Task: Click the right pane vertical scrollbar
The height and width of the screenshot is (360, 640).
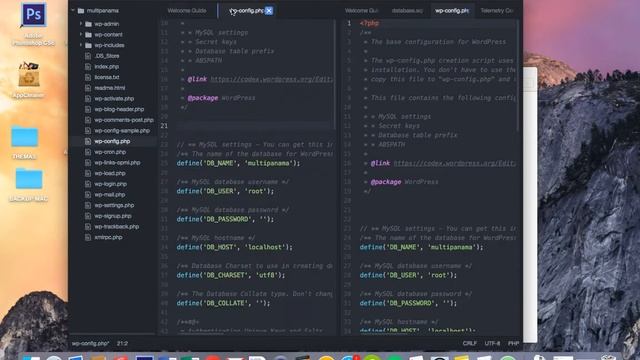Action: tap(518, 76)
